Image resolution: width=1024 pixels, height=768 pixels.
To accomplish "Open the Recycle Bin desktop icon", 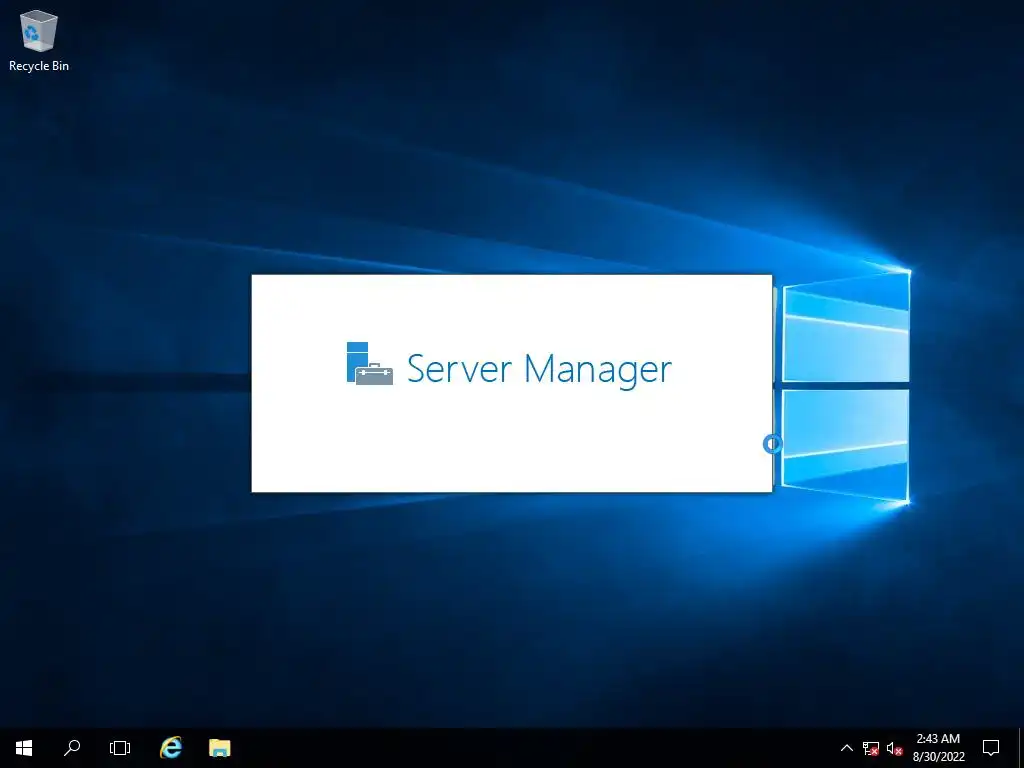I will coord(39,40).
